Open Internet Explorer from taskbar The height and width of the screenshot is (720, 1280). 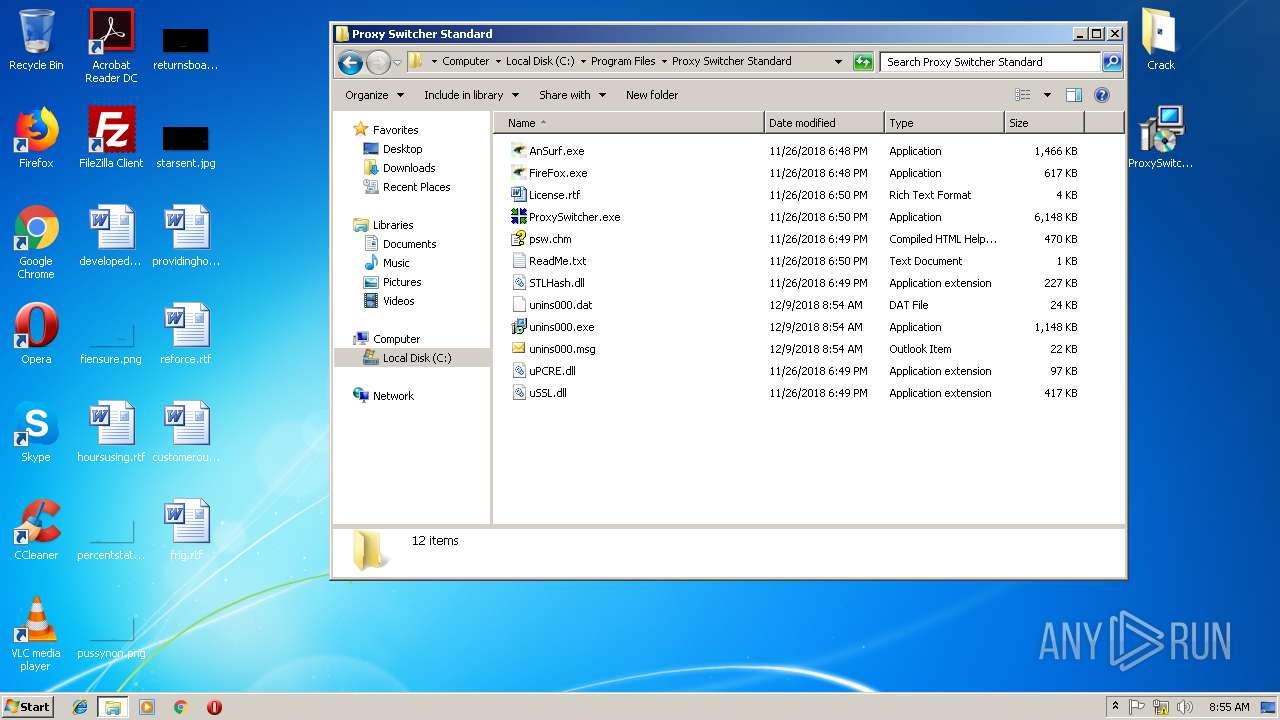pyautogui.click(x=80, y=707)
